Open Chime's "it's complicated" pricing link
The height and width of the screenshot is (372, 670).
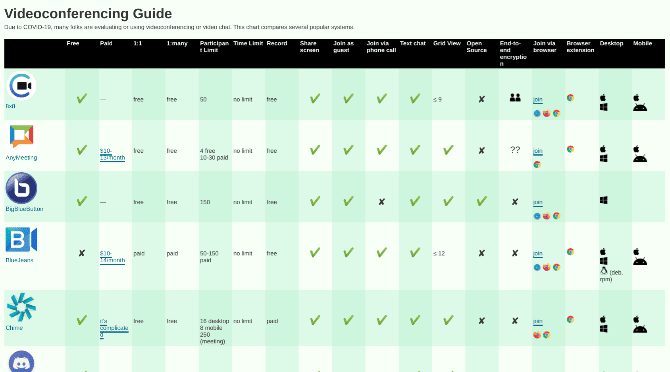(114, 328)
